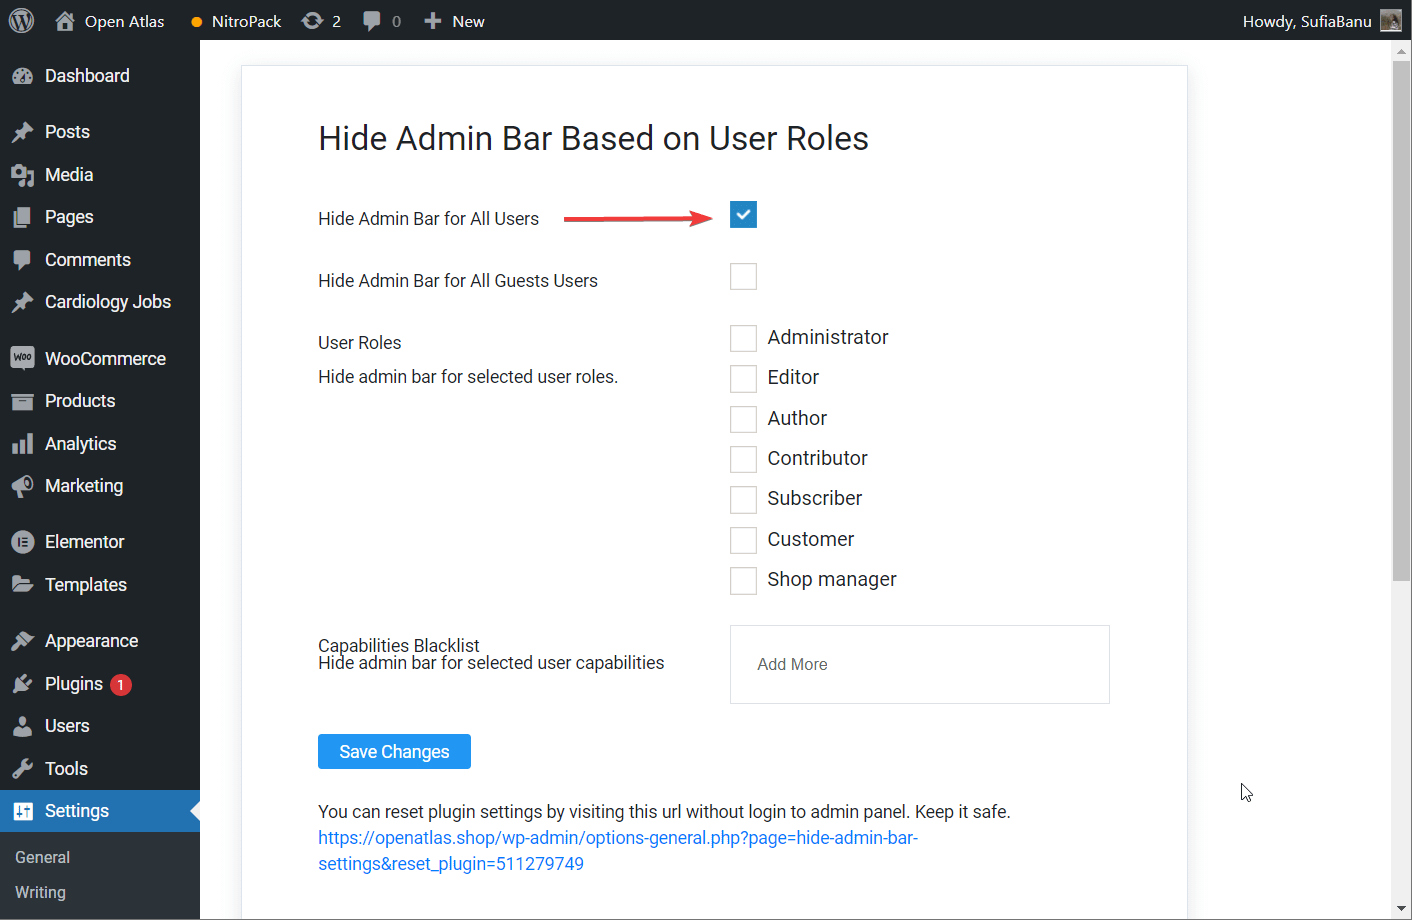Click the comments bubble icon in toolbar
The width and height of the screenshot is (1412, 920).
(x=372, y=21)
